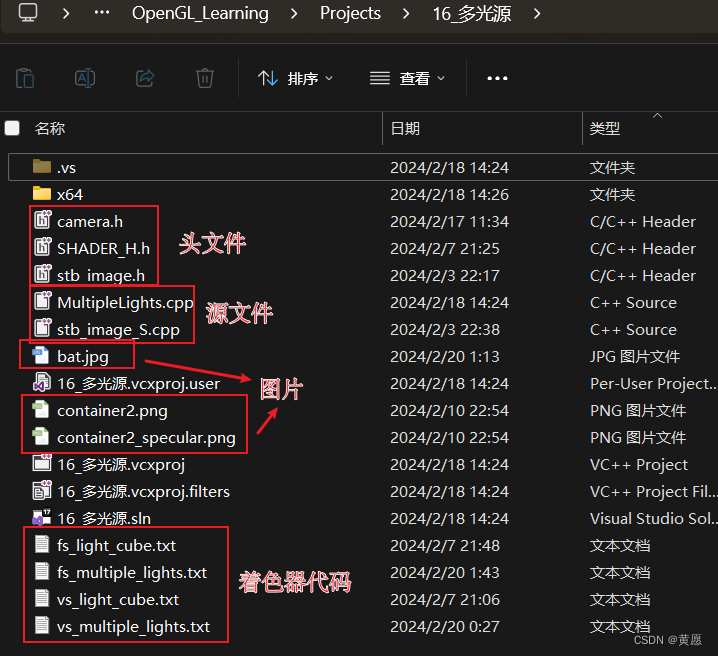Select the stb_image.h file name
The image size is (718, 656).
pos(101,276)
